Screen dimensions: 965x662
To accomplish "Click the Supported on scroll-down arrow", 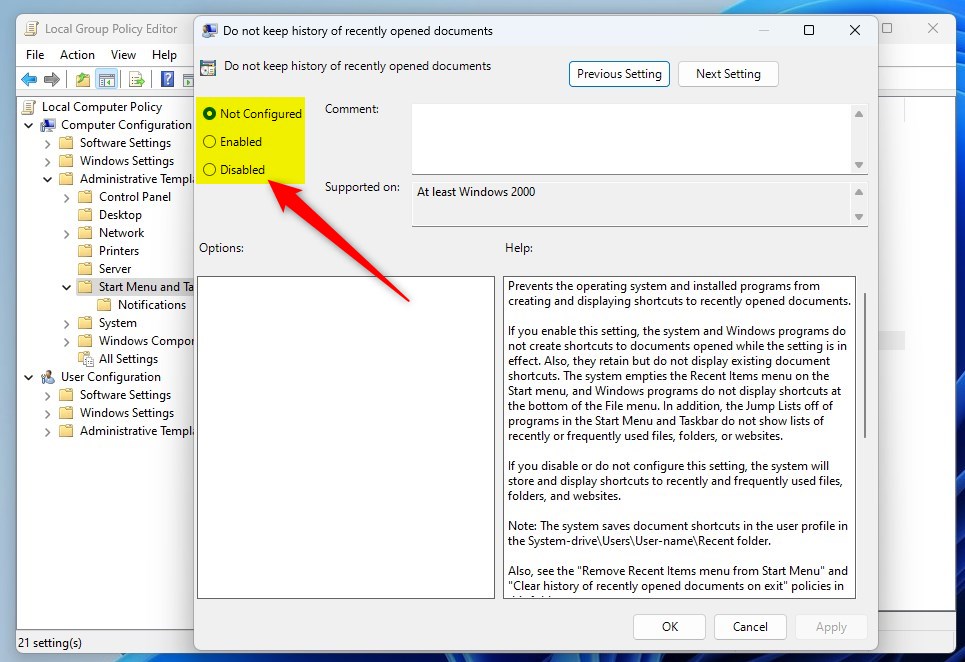I will [859, 217].
